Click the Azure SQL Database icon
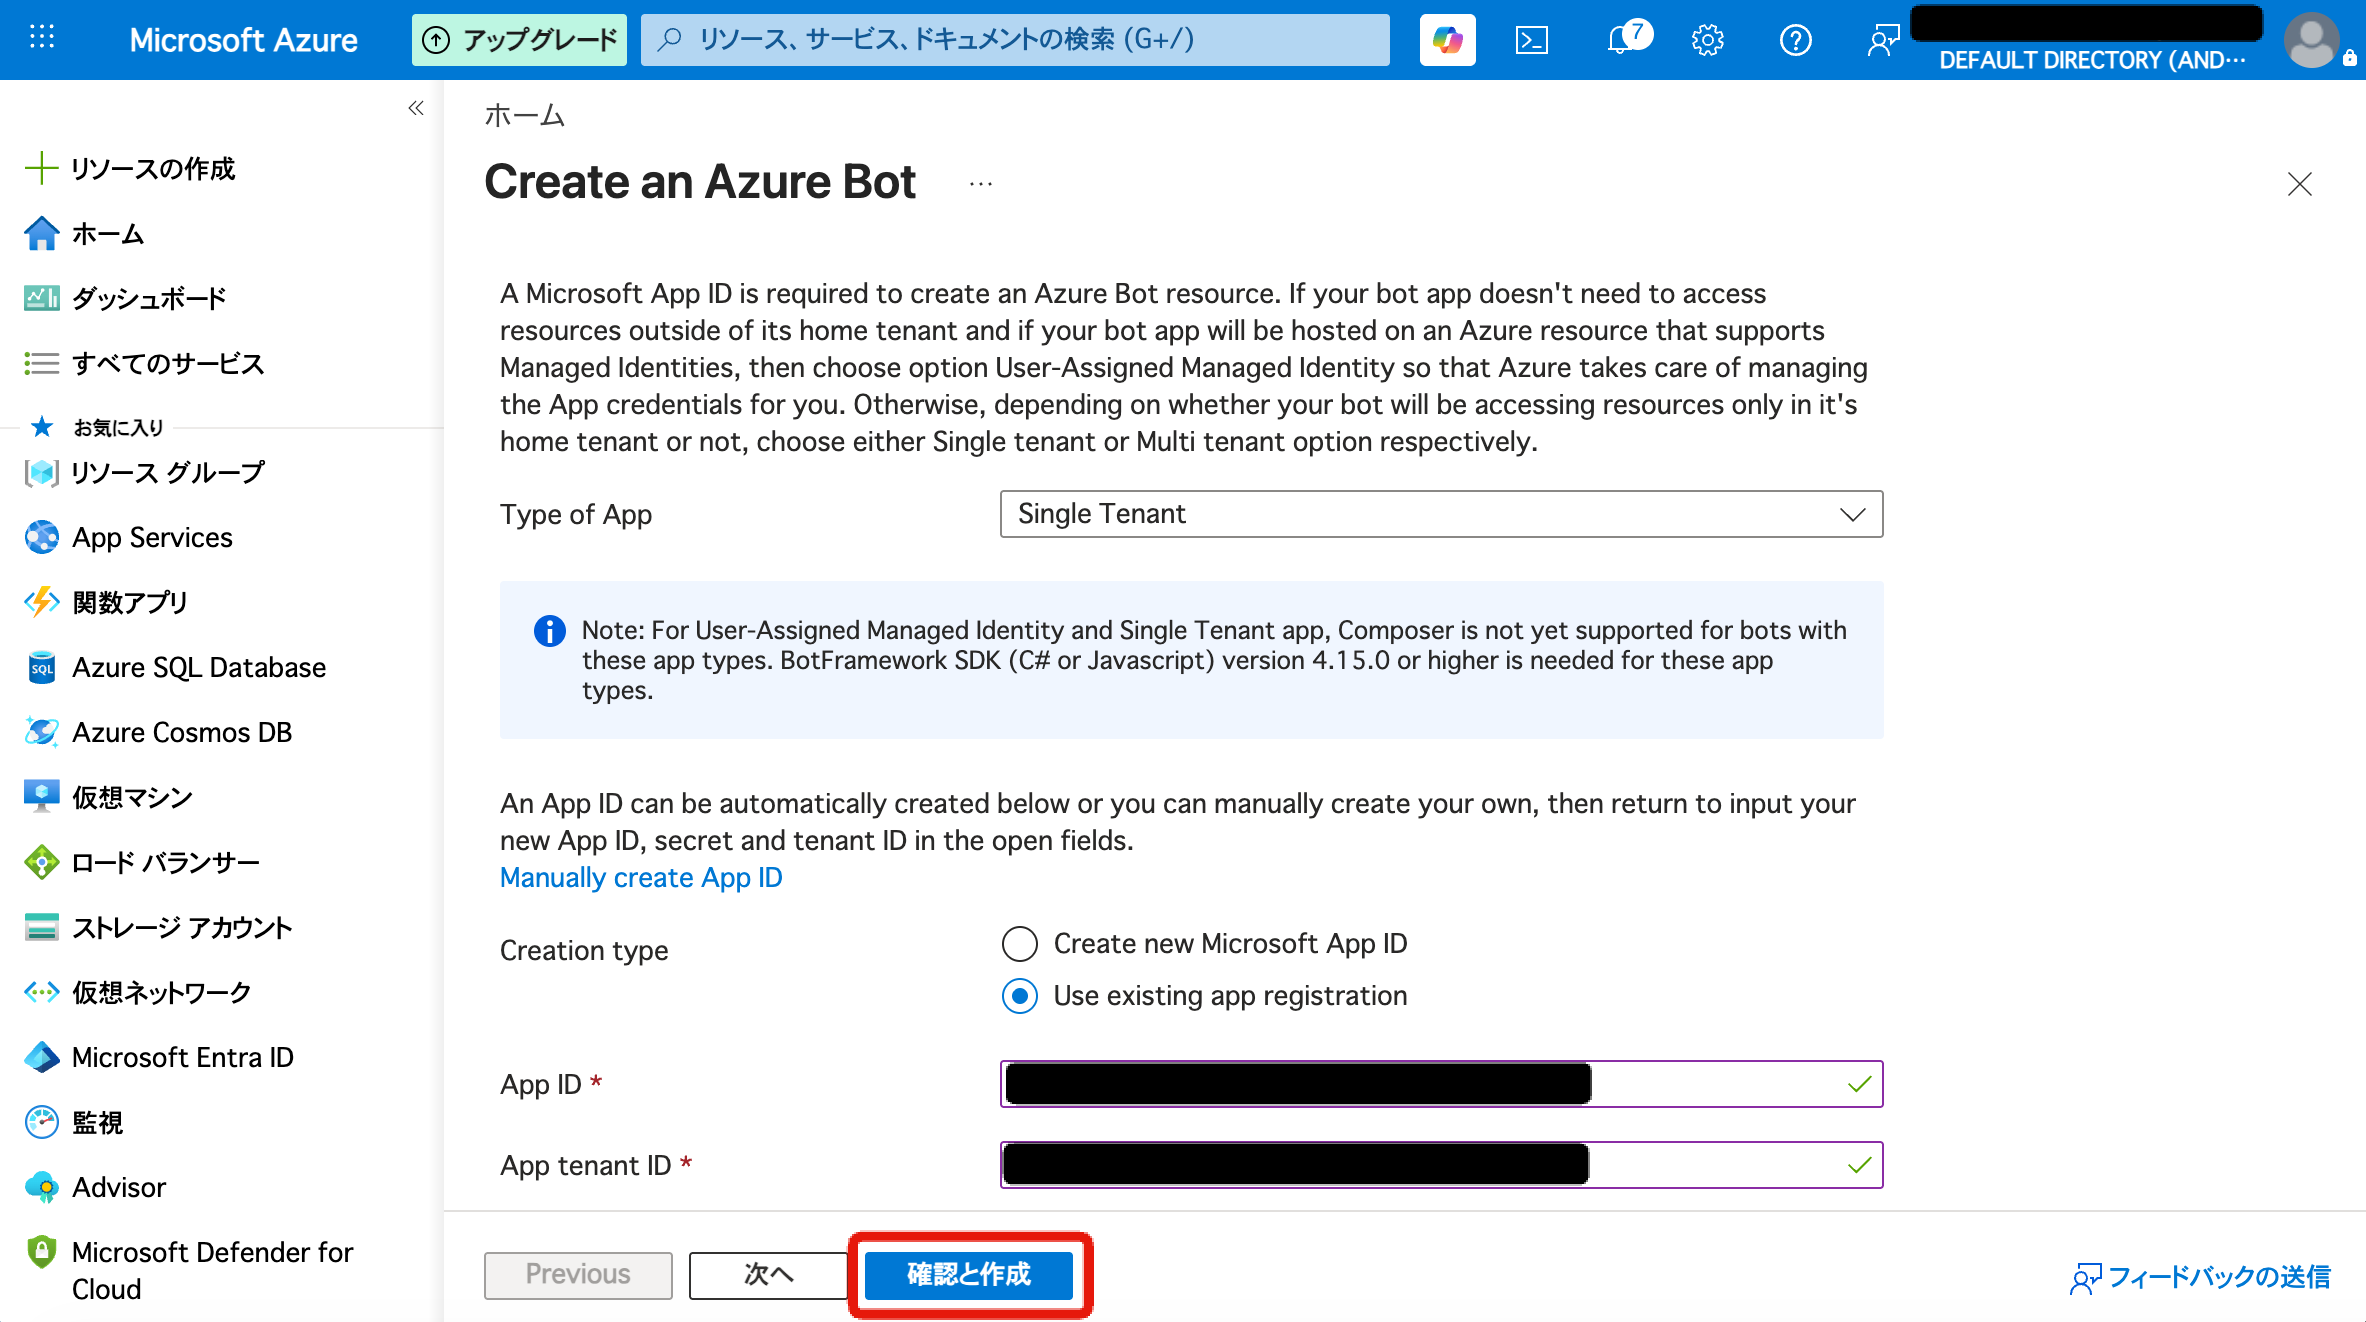The height and width of the screenshot is (1322, 2366). point(41,667)
